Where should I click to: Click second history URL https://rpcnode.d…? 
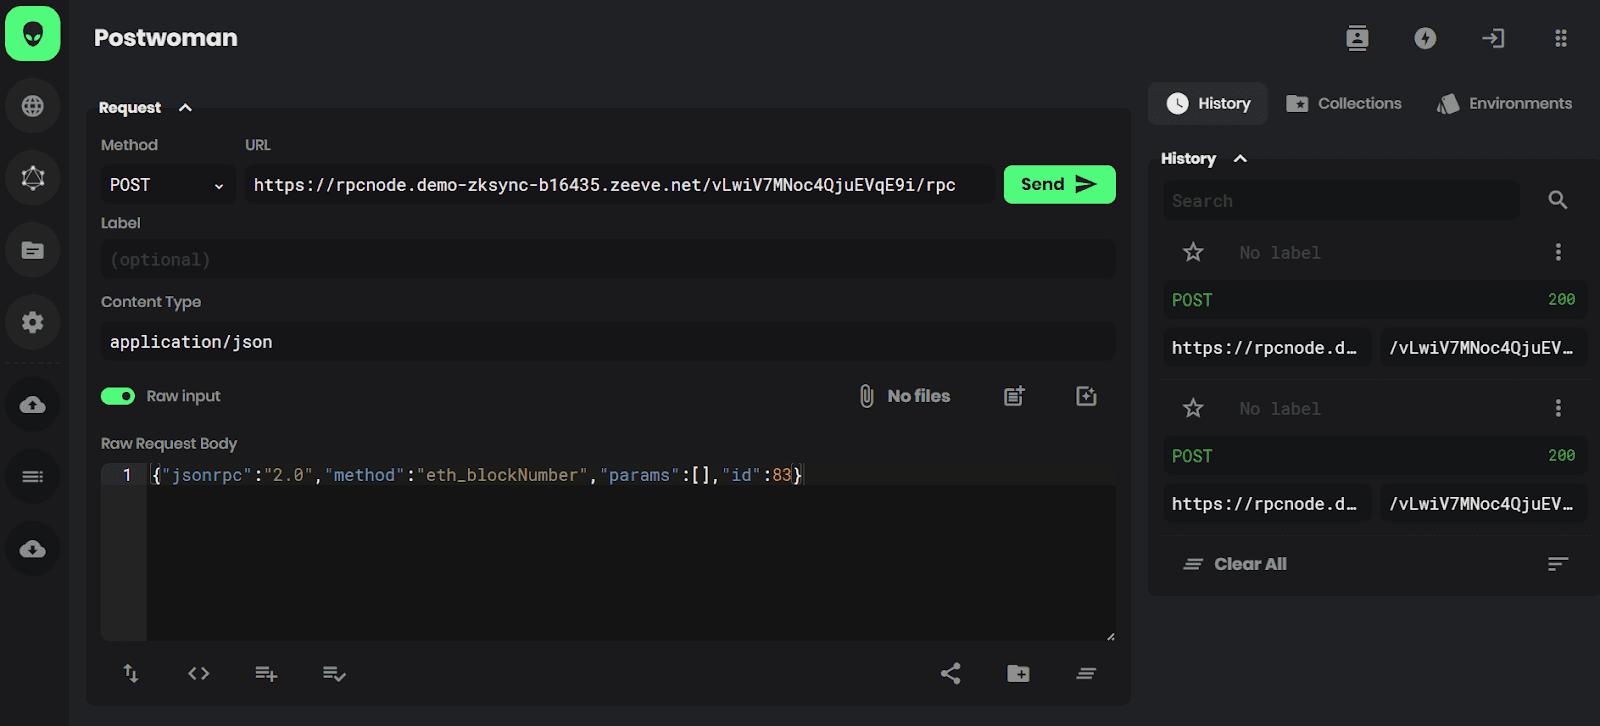tap(1268, 504)
